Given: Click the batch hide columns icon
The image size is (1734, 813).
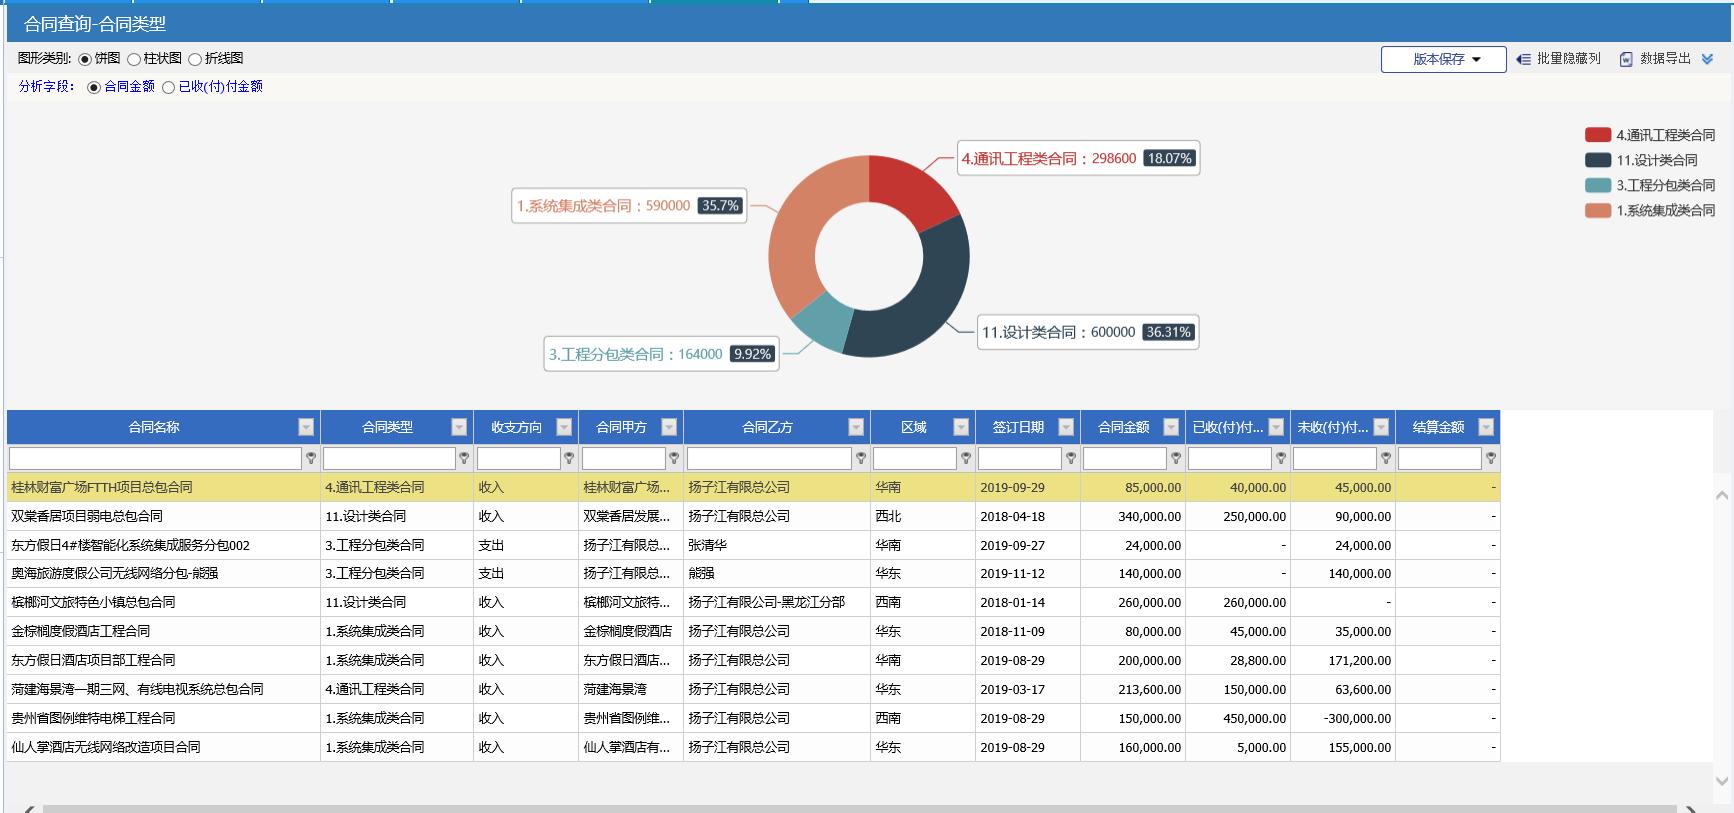Looking at the screenshot, I should pyautogui.click(x=1523, y=59).
